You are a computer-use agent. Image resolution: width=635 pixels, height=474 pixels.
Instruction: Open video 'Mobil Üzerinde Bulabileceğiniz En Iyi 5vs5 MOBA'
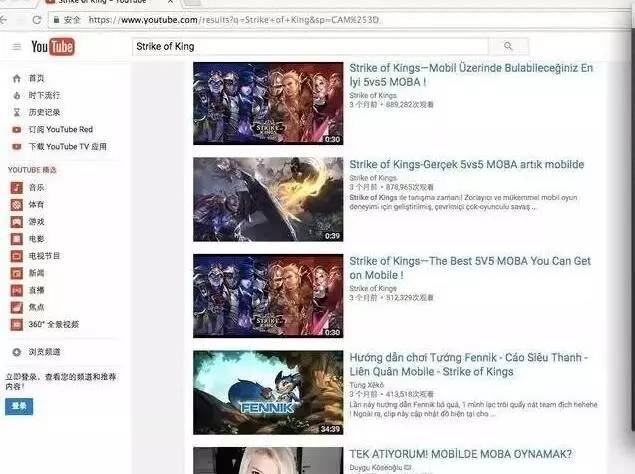[x=471, y=75]
